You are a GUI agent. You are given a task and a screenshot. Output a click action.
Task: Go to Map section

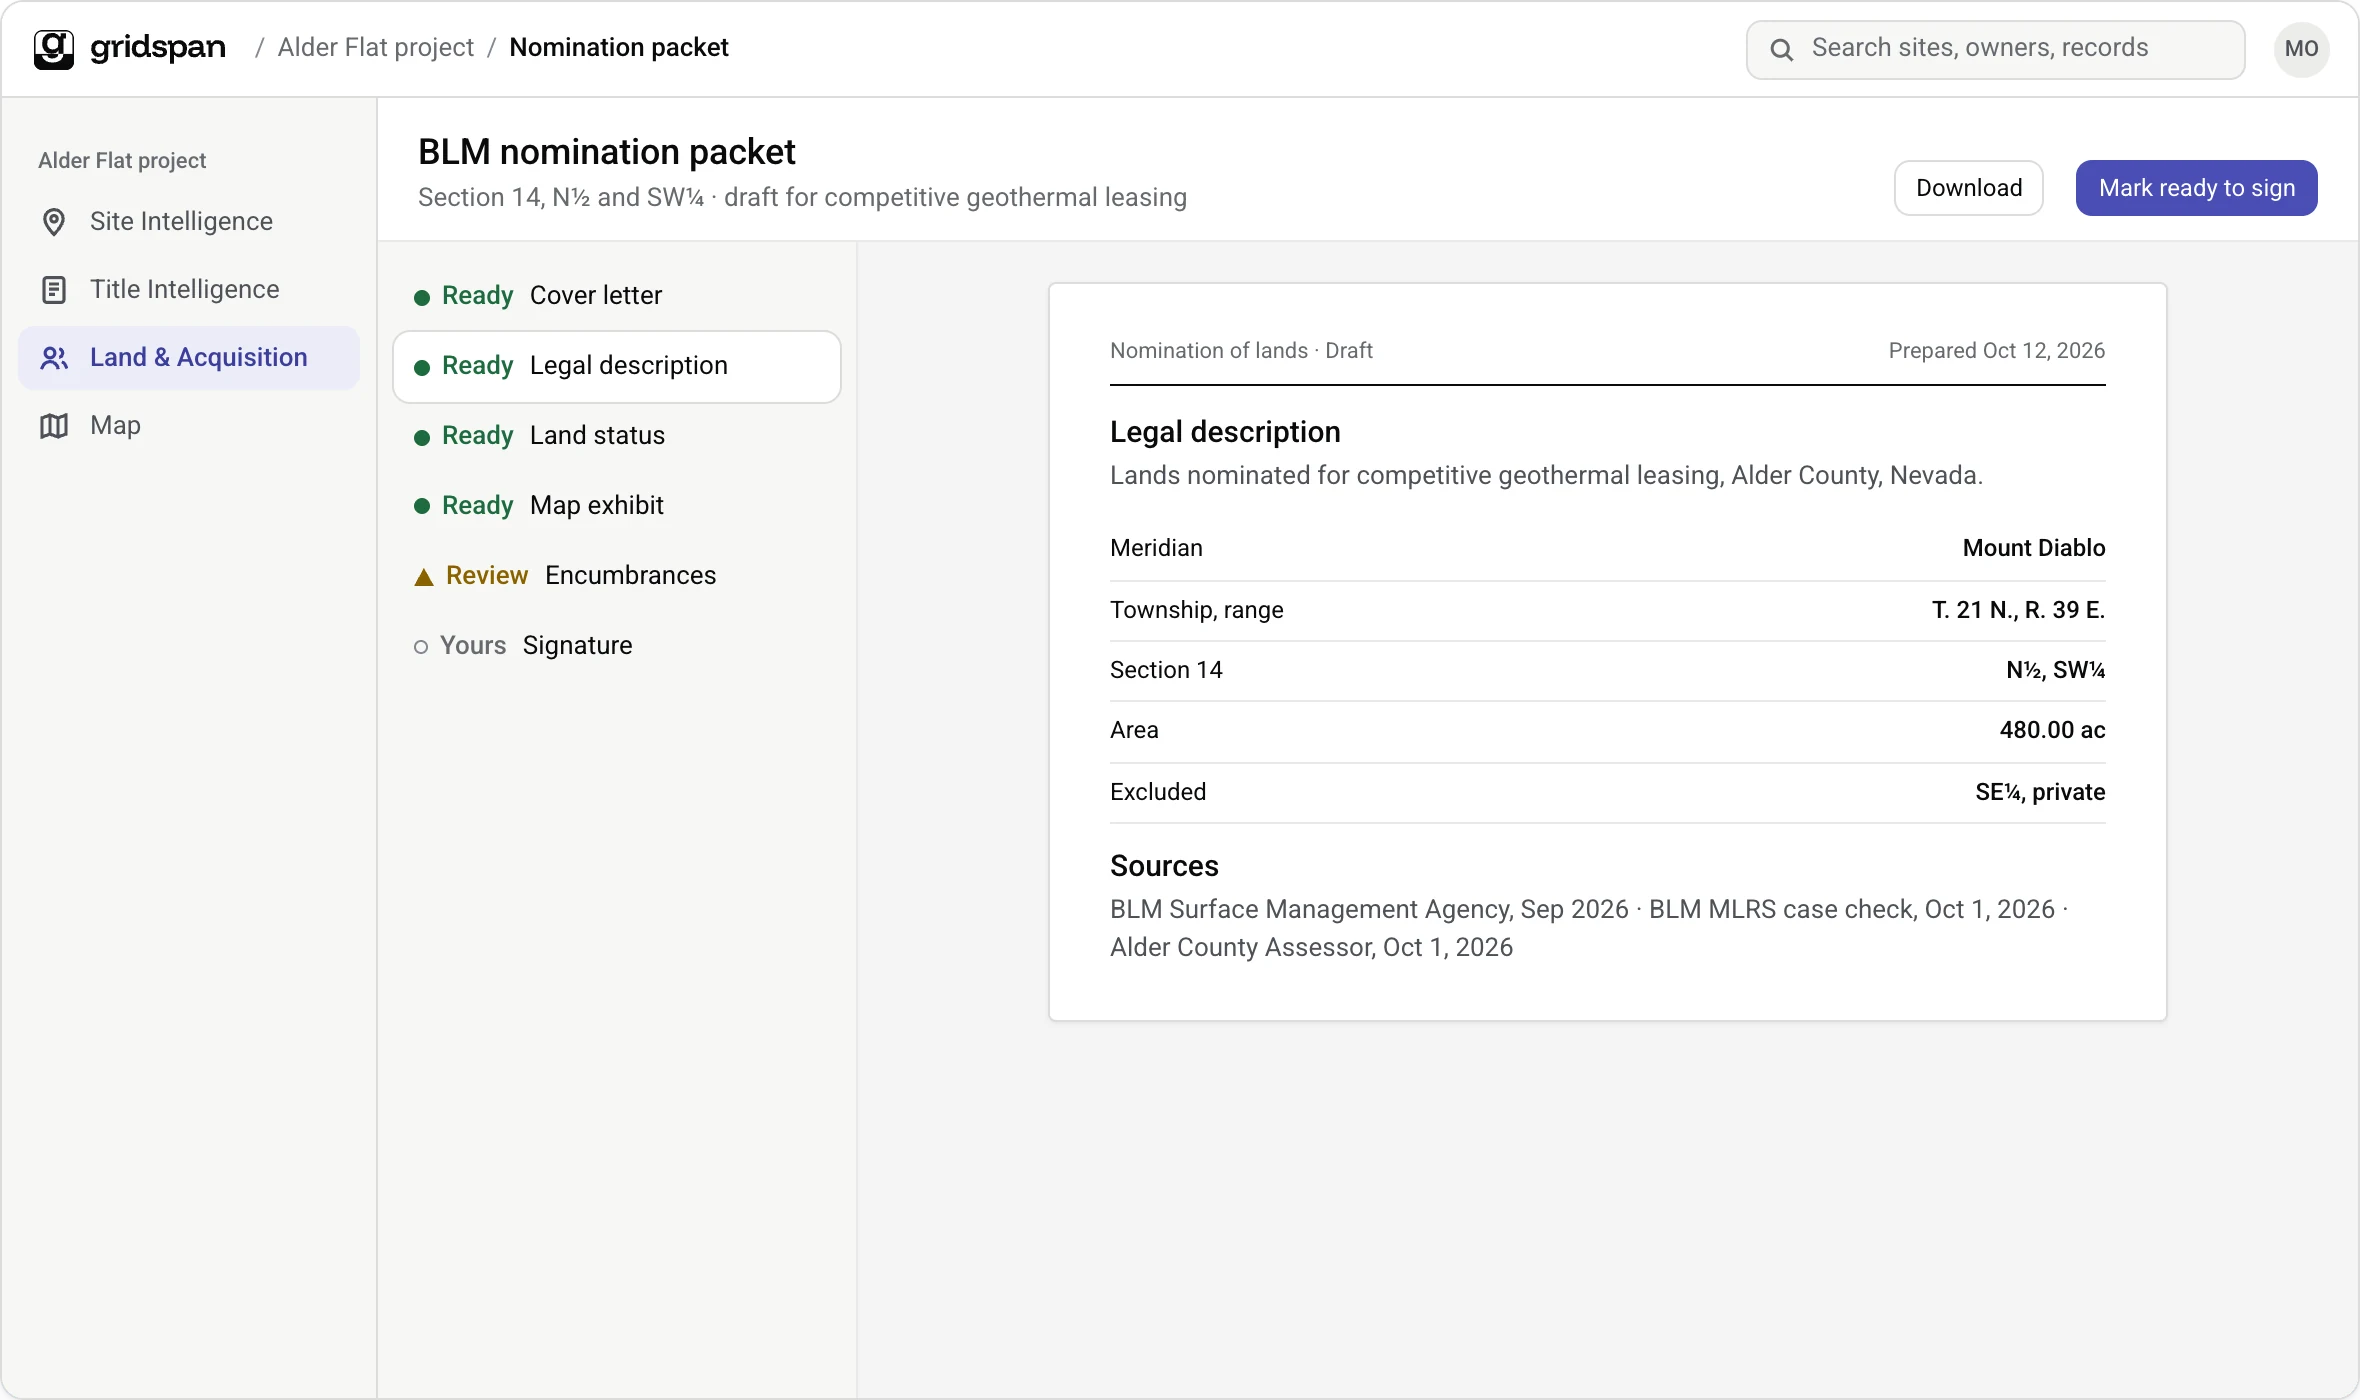click(189, 426)
